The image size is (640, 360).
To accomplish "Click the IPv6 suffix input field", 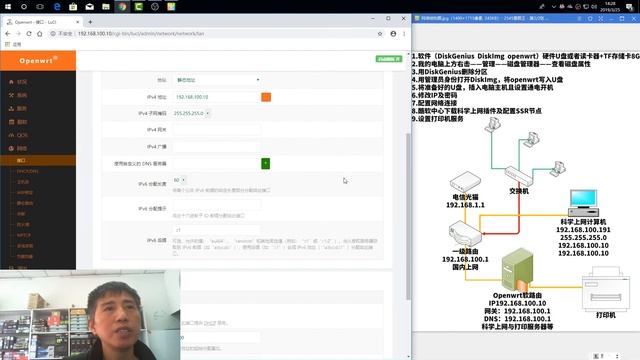I will point(216,230).
